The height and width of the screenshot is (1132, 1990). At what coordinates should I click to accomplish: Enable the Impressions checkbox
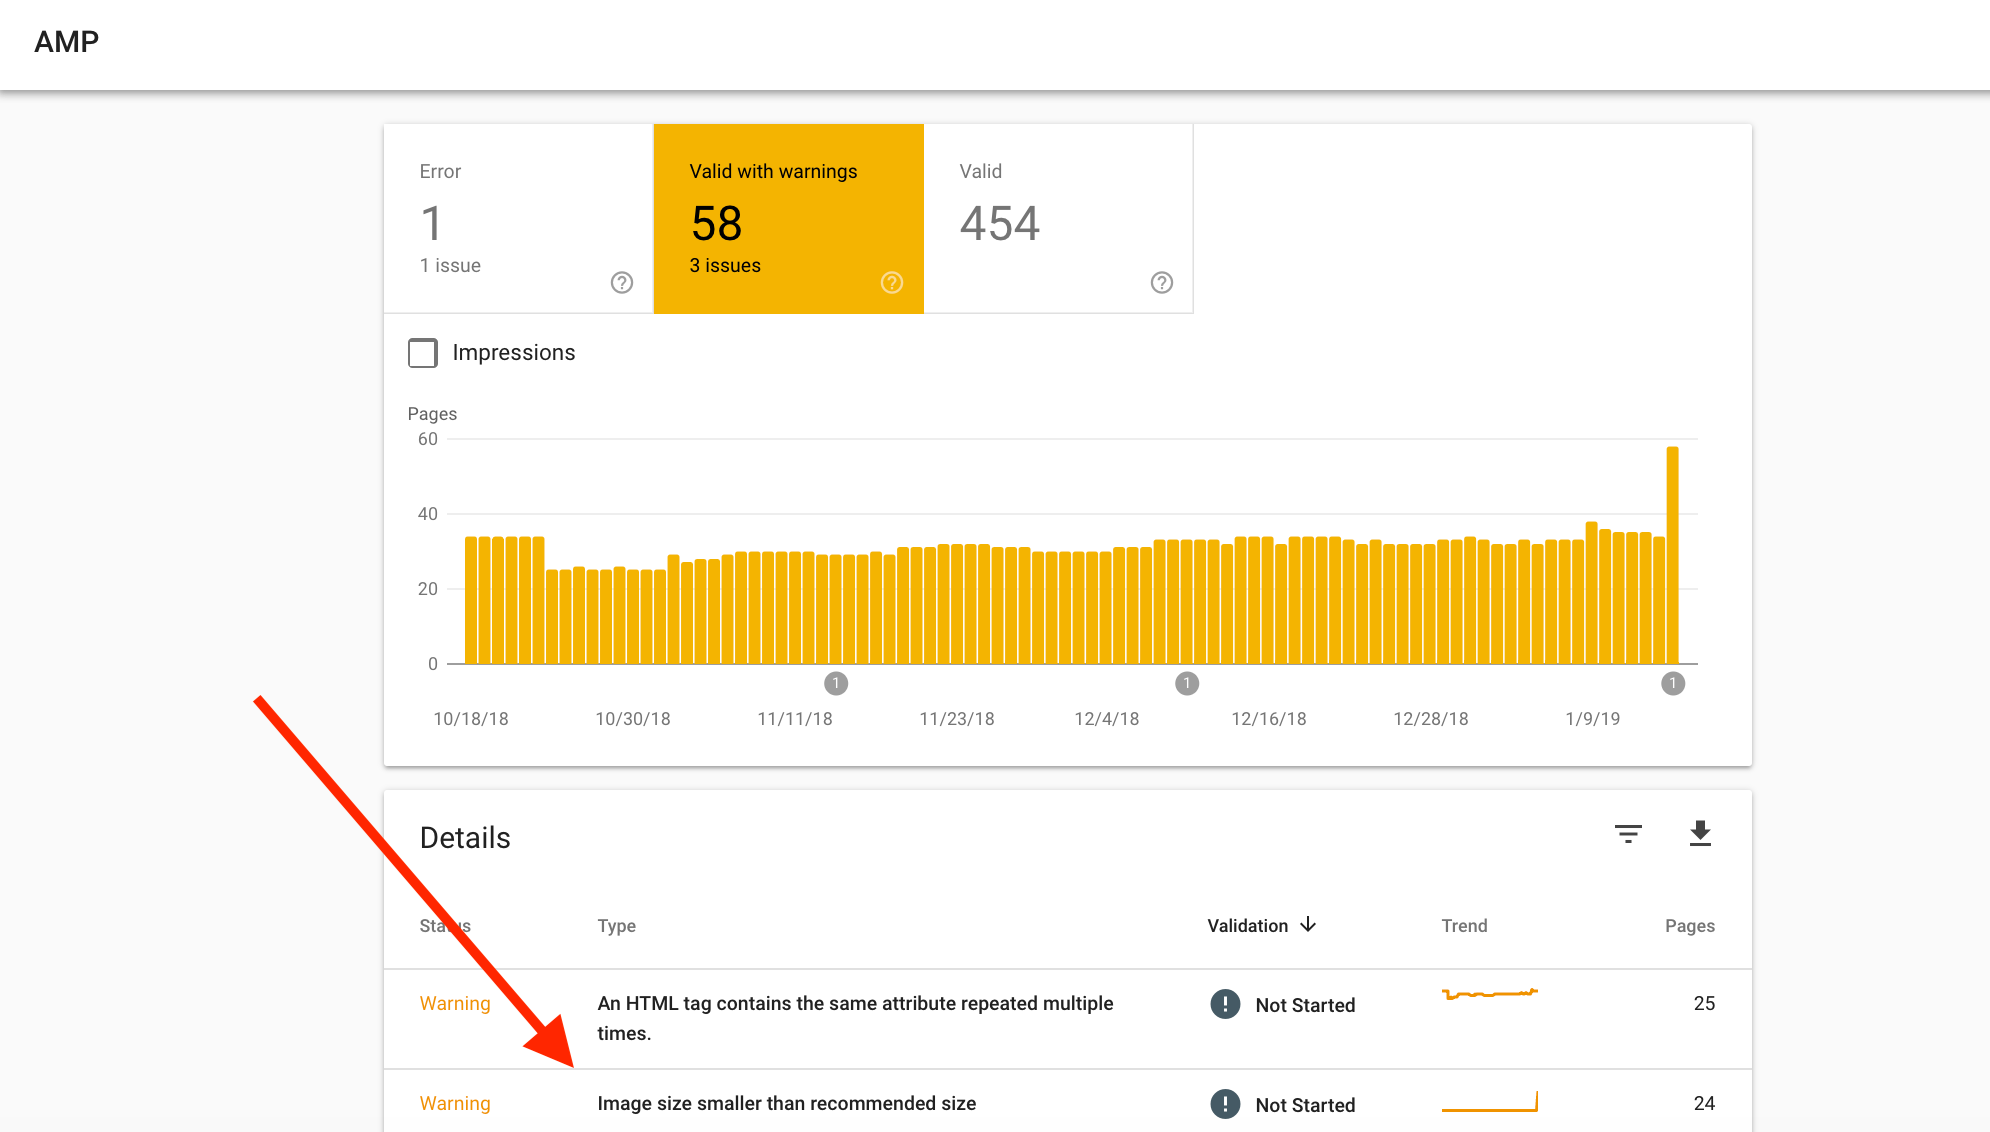tap(423, 353)
